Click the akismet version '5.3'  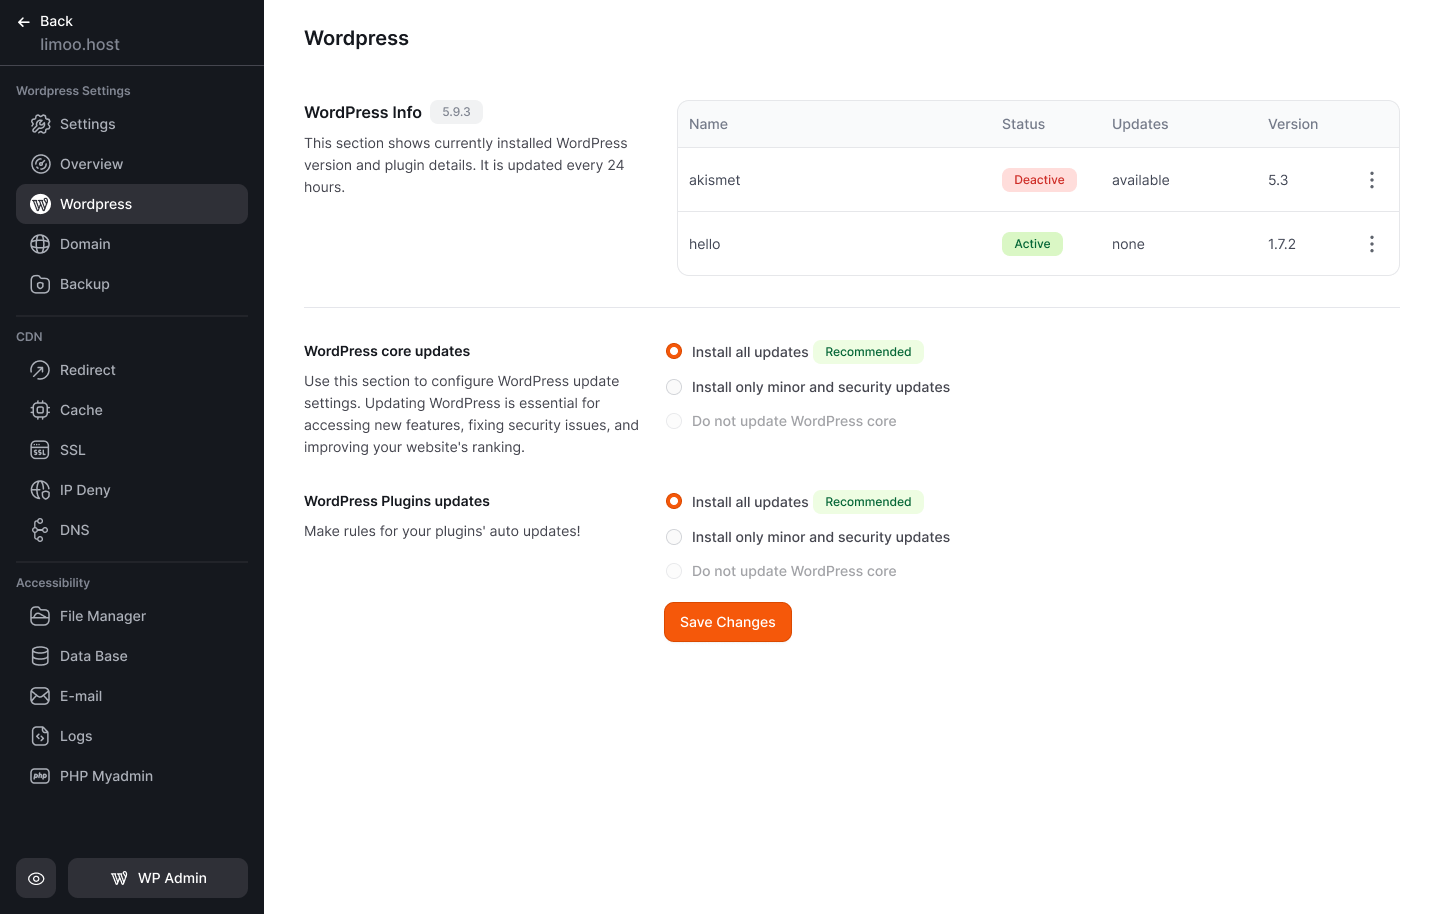point(1278,180)
